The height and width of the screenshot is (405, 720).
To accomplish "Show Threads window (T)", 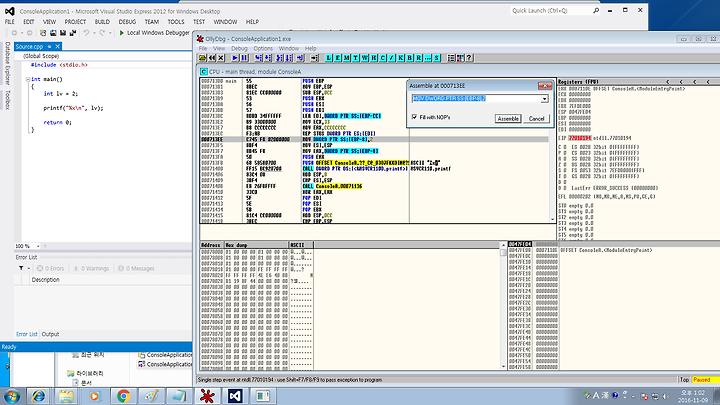I will (x=356, y=58).
